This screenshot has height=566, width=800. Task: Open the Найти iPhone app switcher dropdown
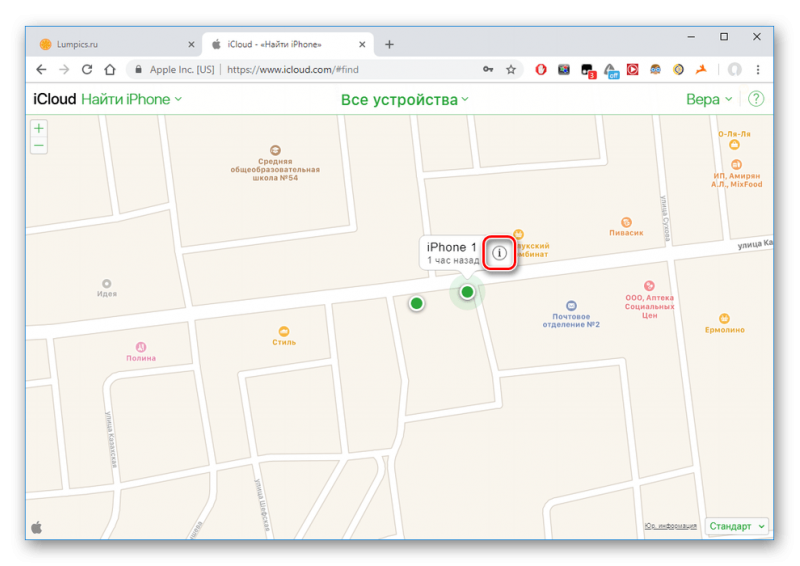point(132,99)
